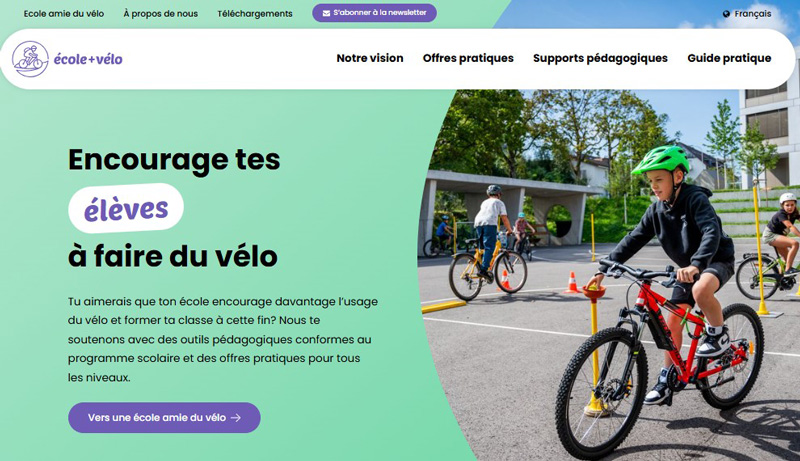Viewport: 800px width, 461px height.
Task: Open the Téléchargements page
Action: 255,14
